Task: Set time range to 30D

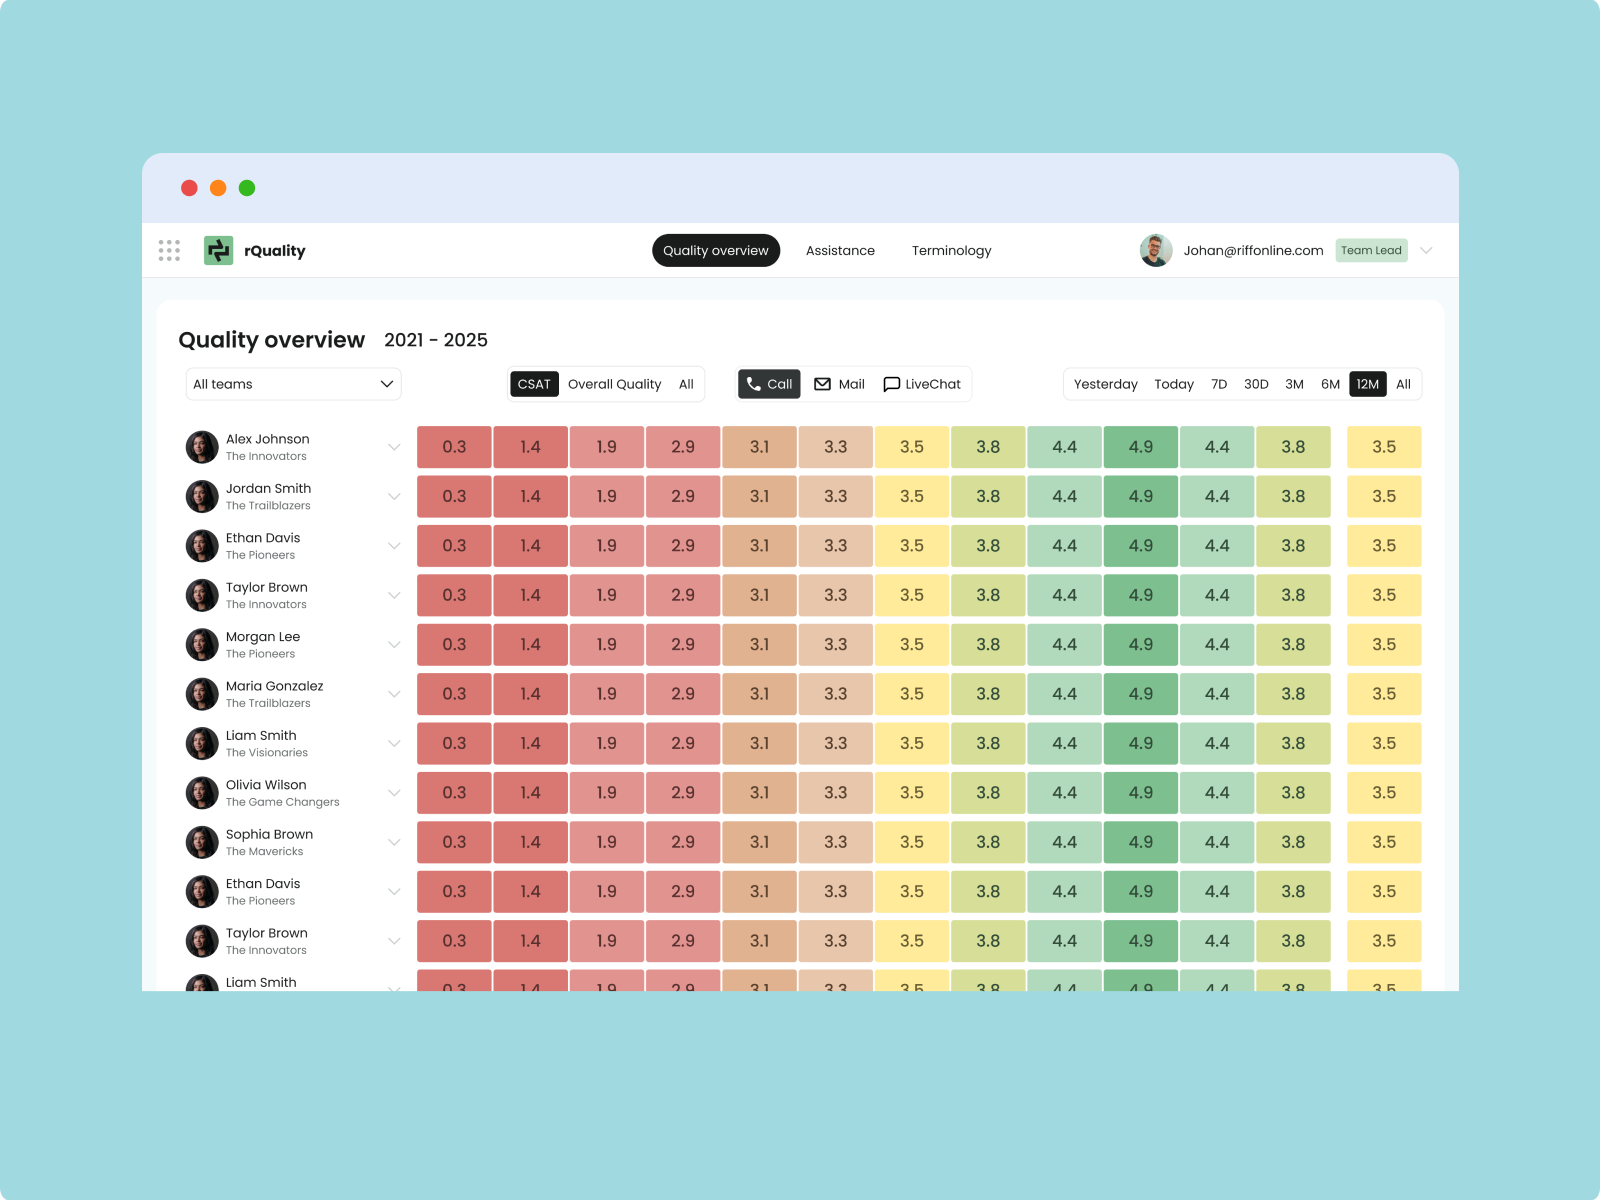Action: tap(1256, 384)
